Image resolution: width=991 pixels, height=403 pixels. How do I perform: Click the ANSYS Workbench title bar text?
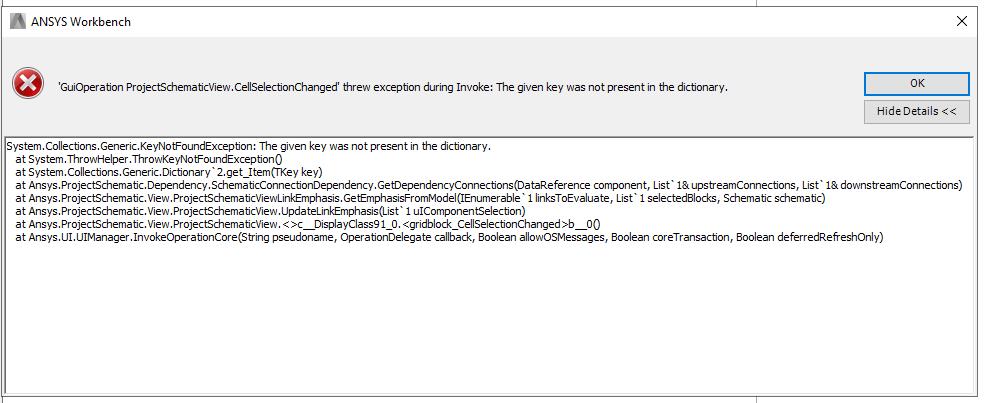point(81,21)
